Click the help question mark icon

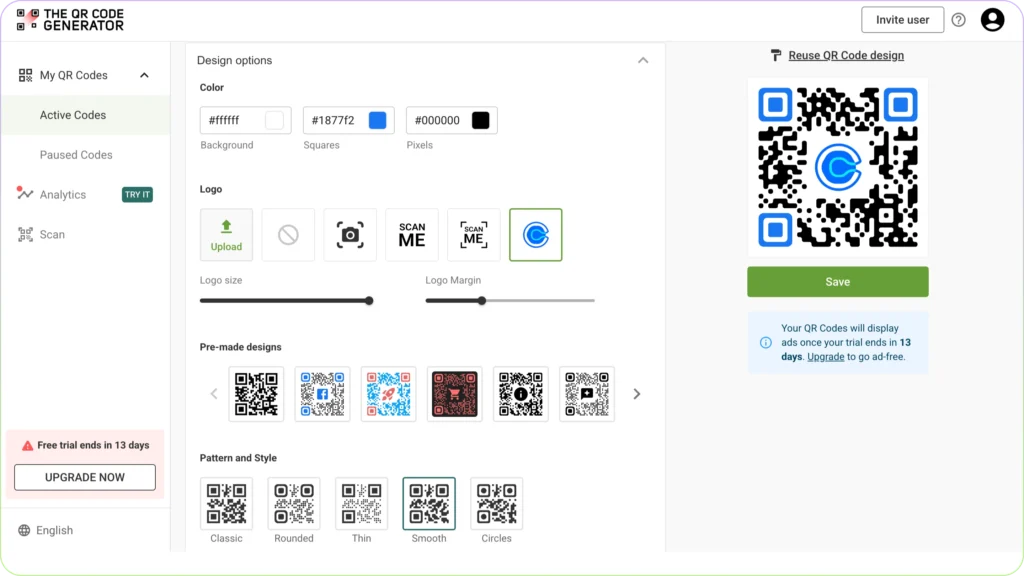tap(959, 19)
